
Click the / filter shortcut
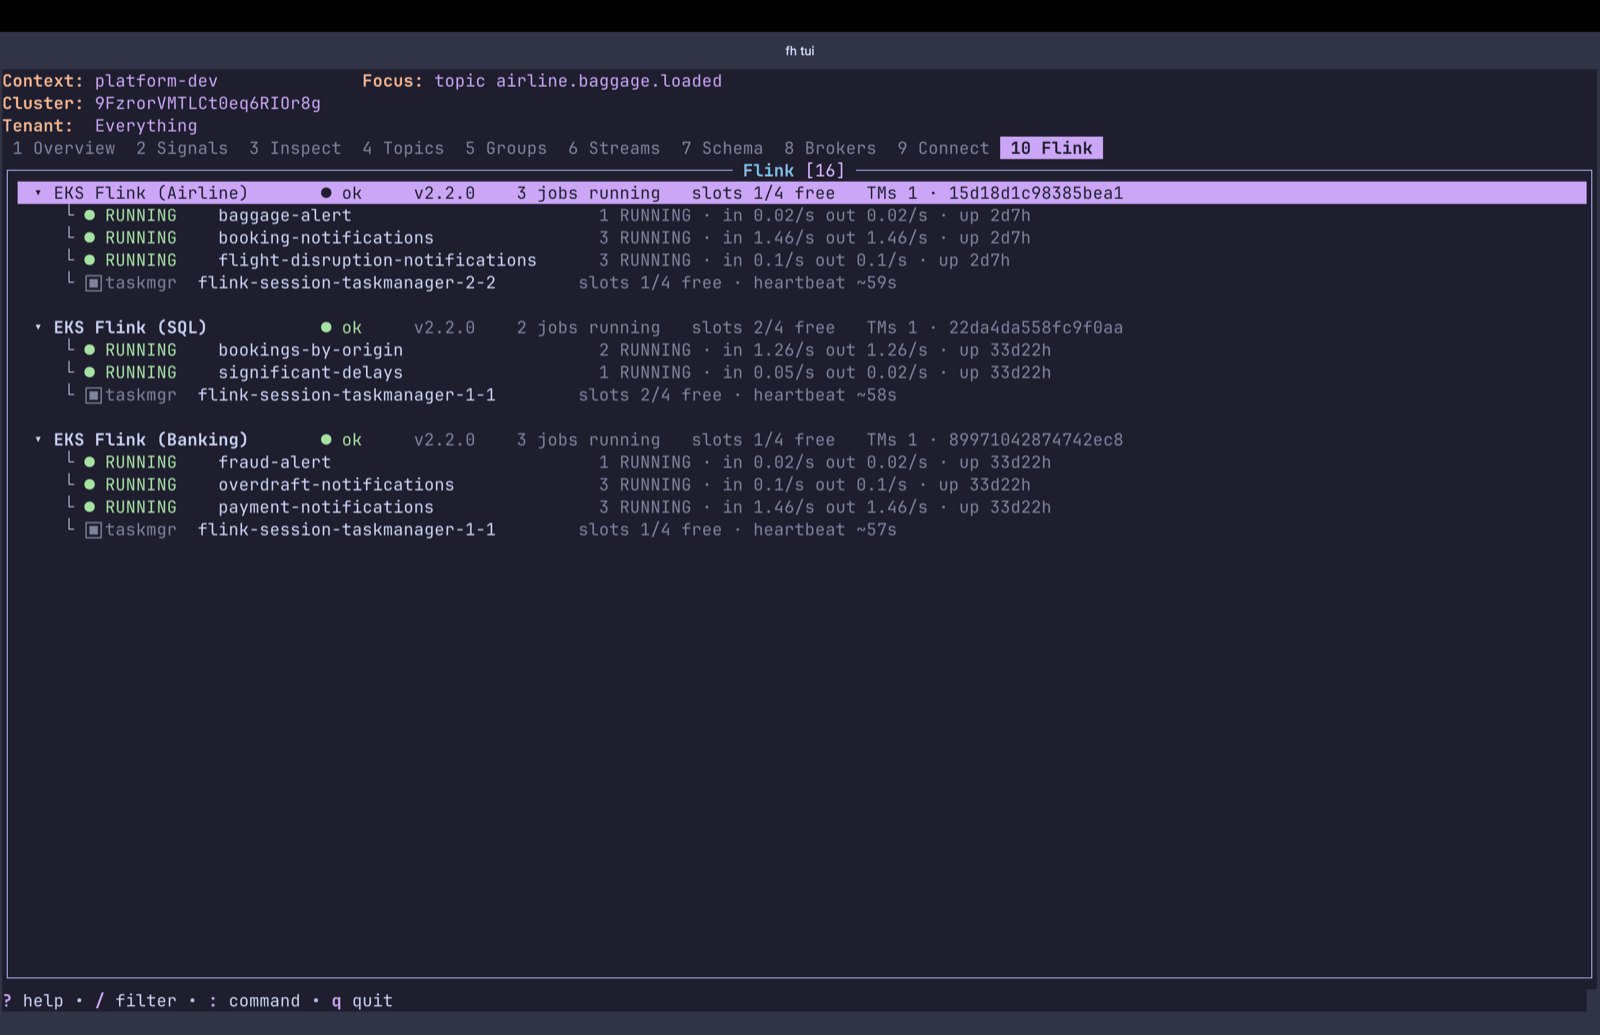coord(136,1001)
